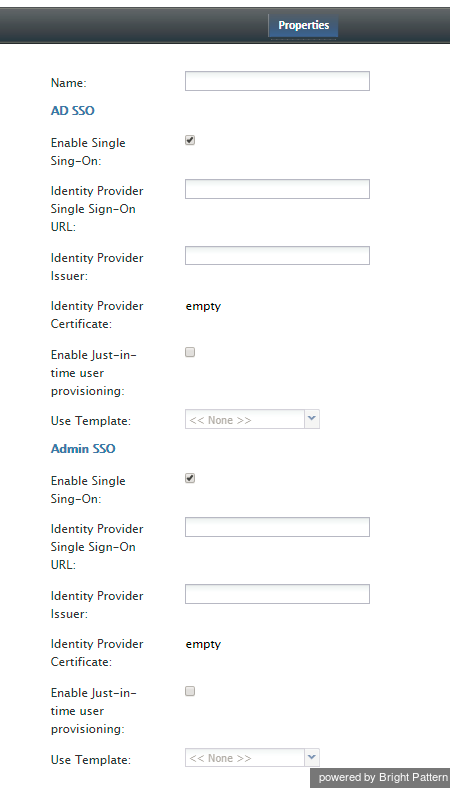Open the Properties tab
This screenshot has height=788, width=450.
click(303, 25)
